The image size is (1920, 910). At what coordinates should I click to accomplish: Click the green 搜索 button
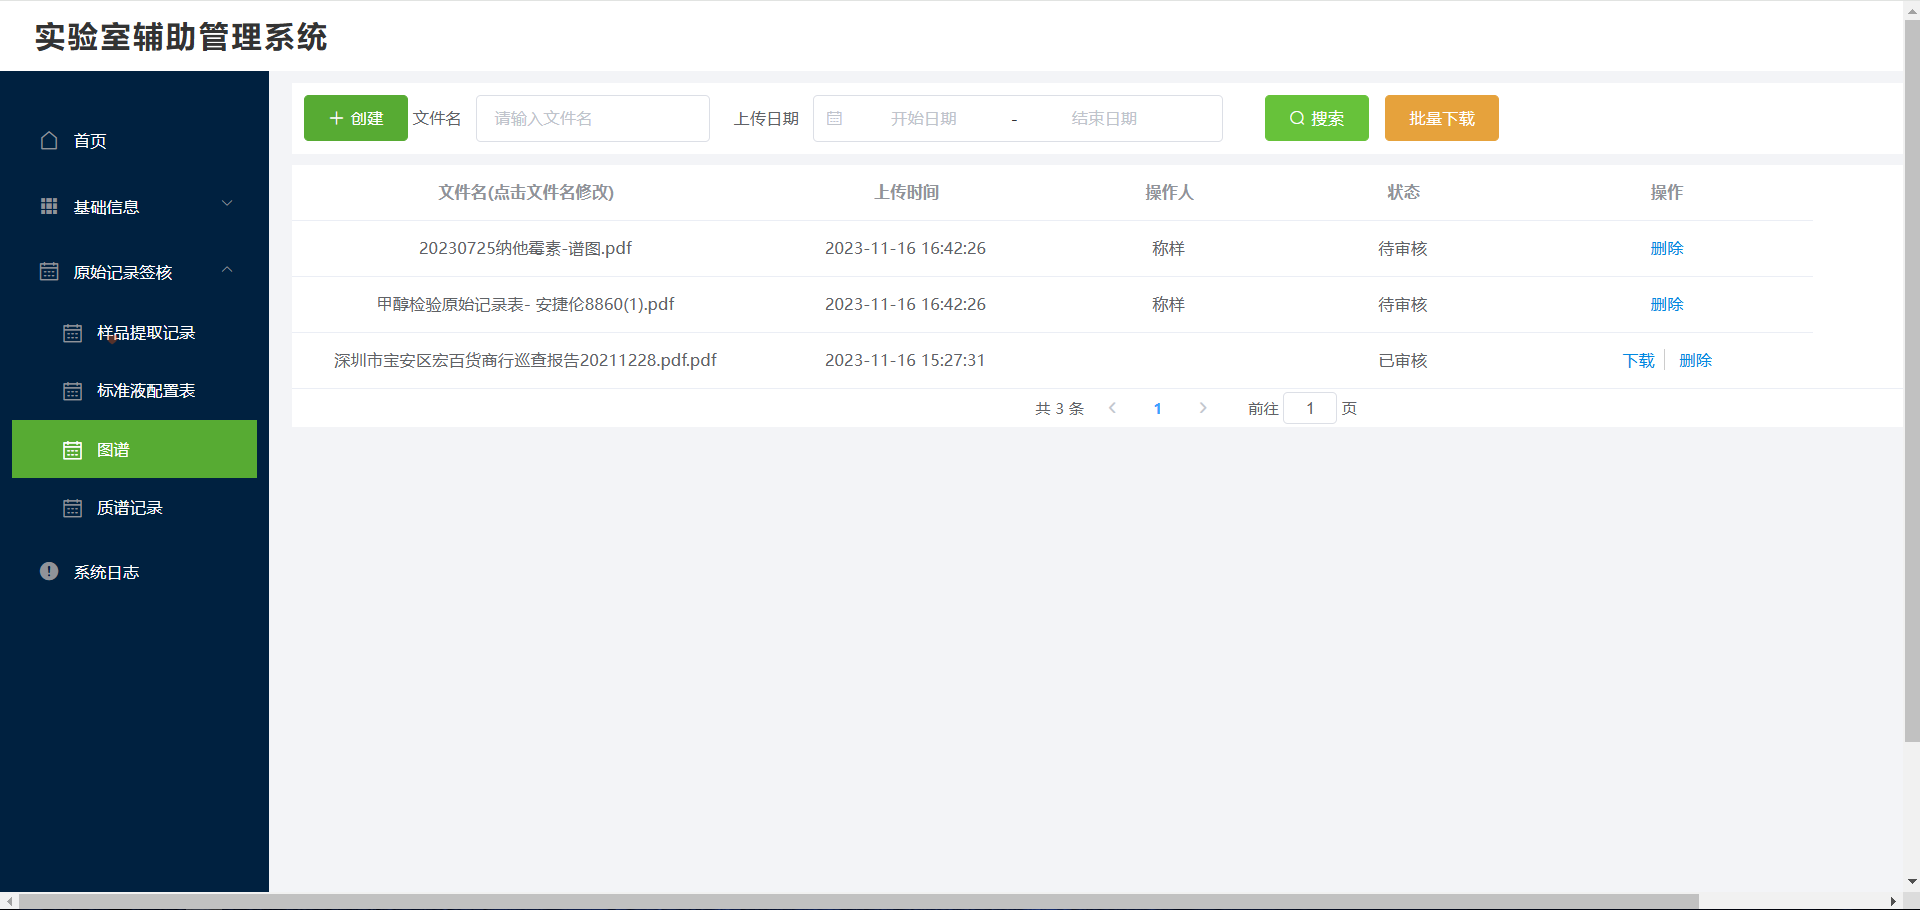coord(1317,118)
